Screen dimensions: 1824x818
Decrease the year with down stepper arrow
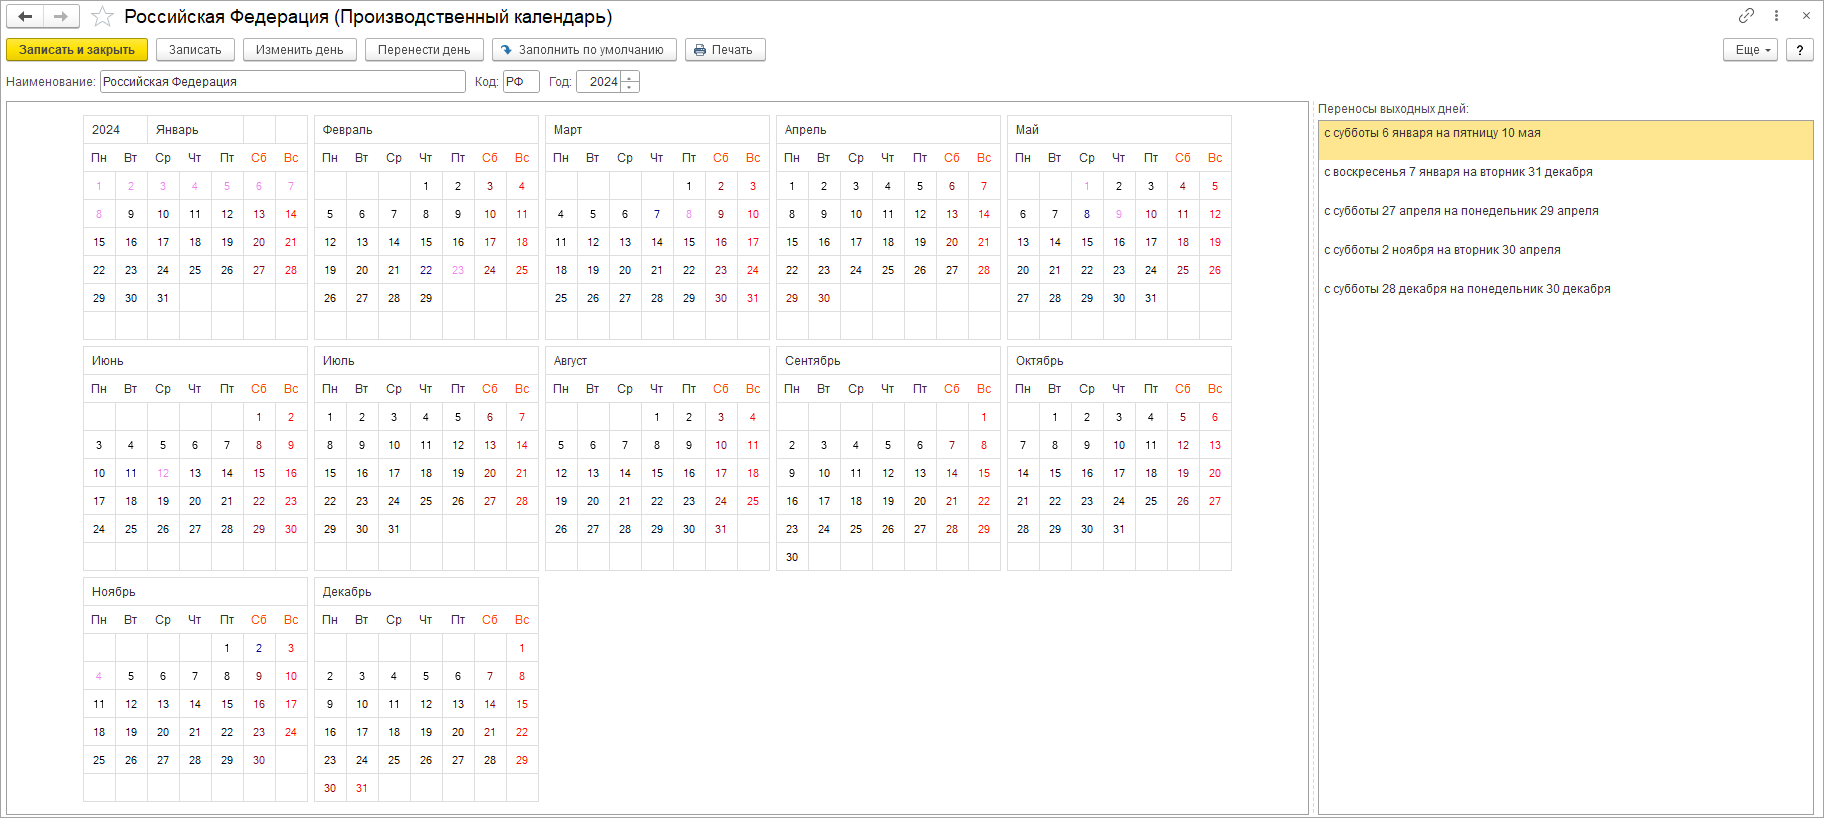coord(630,88)
